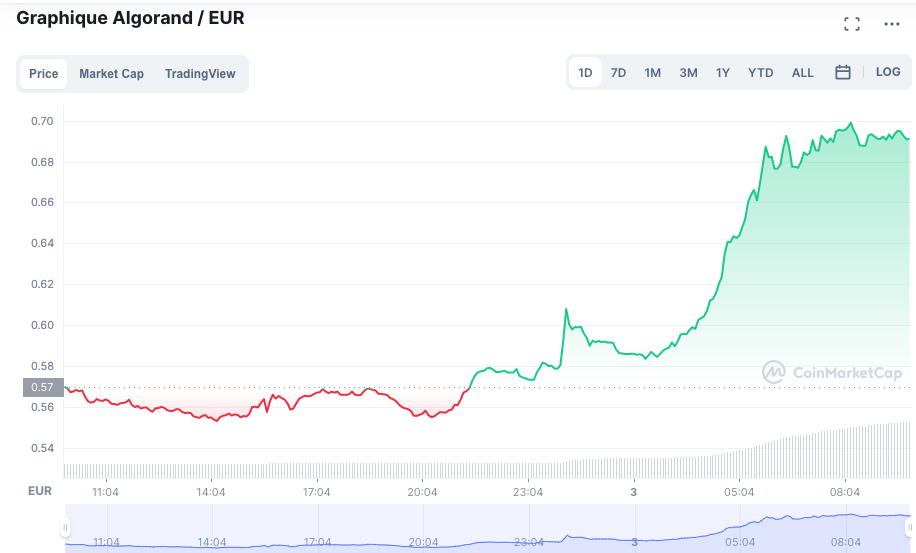Grab the right range slider handle
This screenshot has height=553, width=916.
click(910, 527)
